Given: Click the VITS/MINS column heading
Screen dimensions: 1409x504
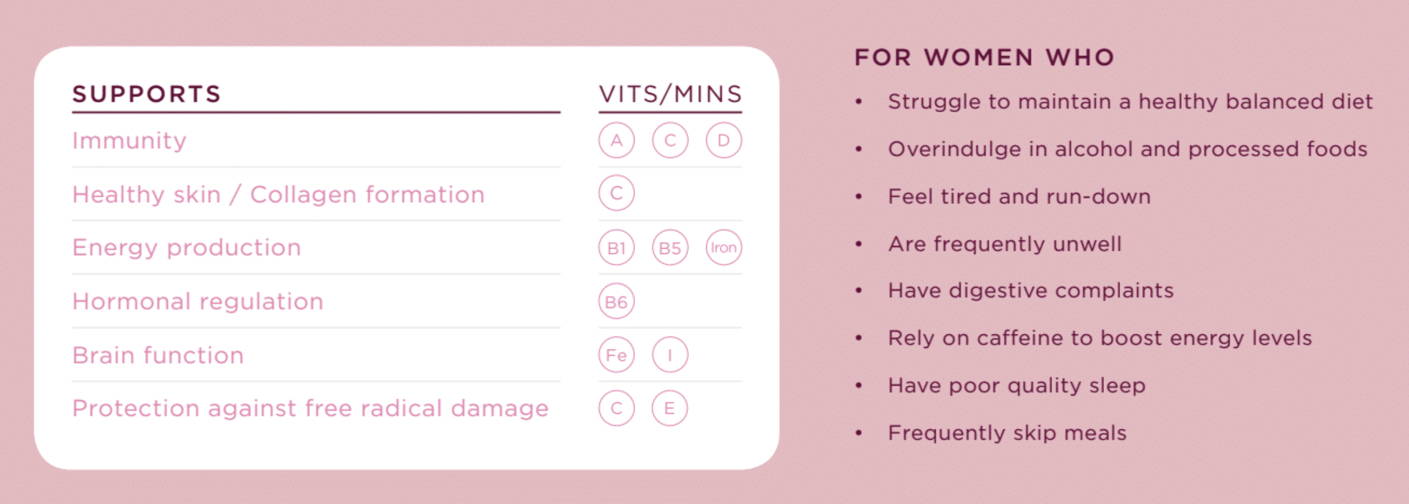Looking at the screenshot, I should click(x=671, y=94).
